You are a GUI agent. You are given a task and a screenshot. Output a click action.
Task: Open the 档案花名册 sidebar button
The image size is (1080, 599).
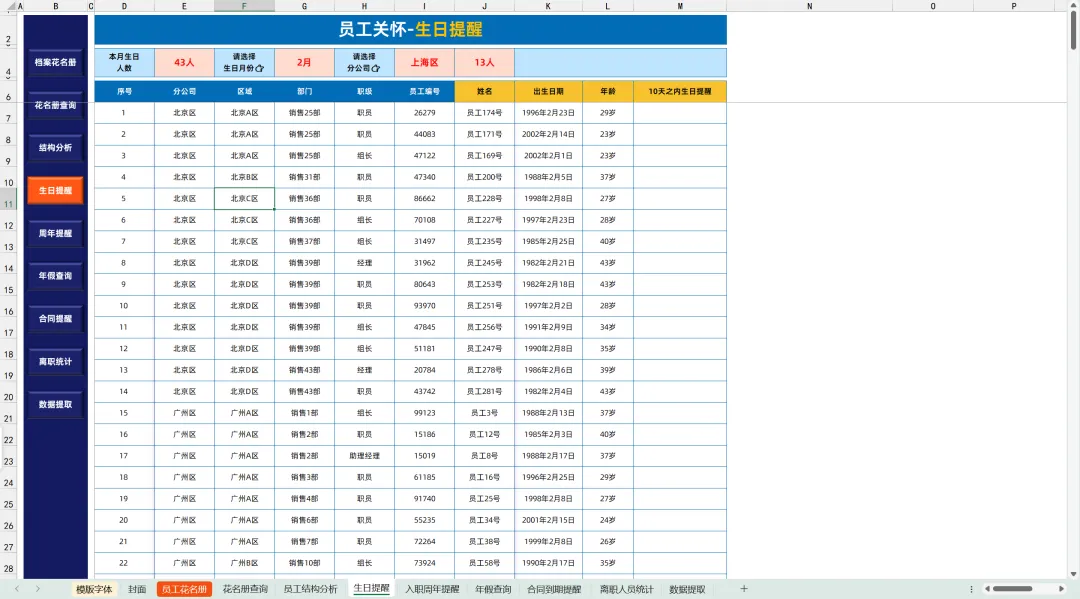(55, 62)
